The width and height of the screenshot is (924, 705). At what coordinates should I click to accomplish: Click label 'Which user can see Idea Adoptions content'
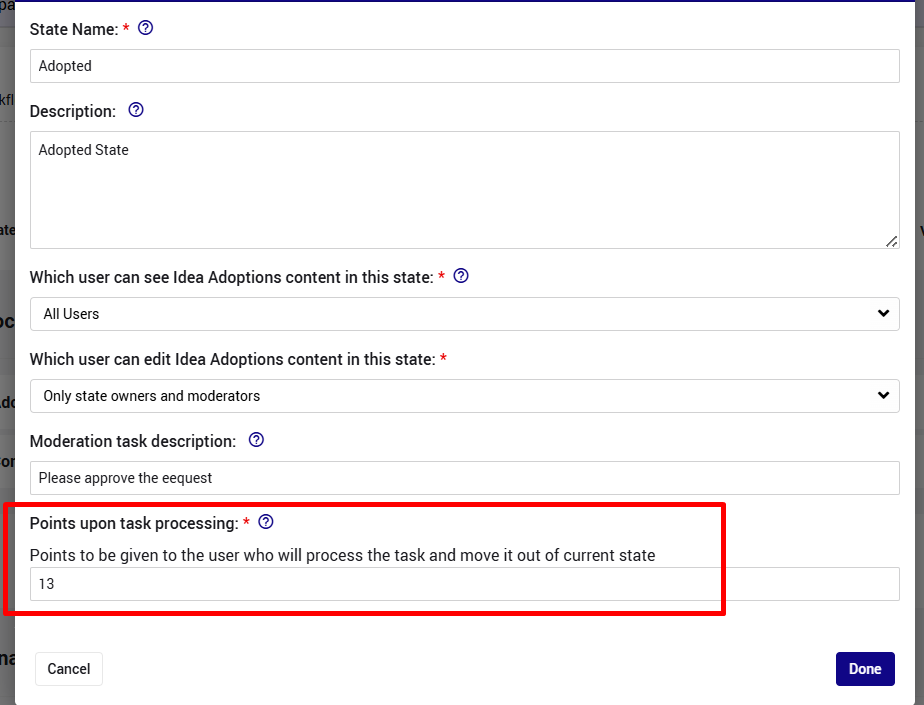[x=232, y=277]
